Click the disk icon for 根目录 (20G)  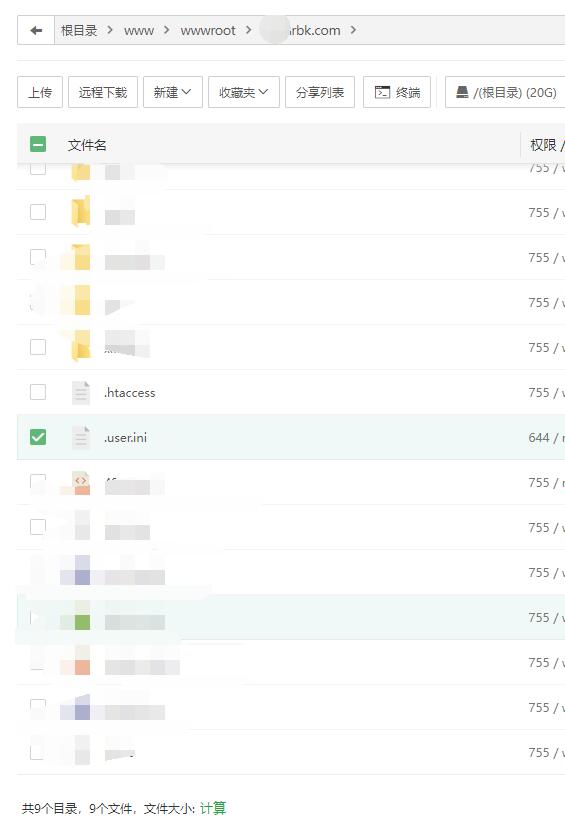[x=462, y=92]
